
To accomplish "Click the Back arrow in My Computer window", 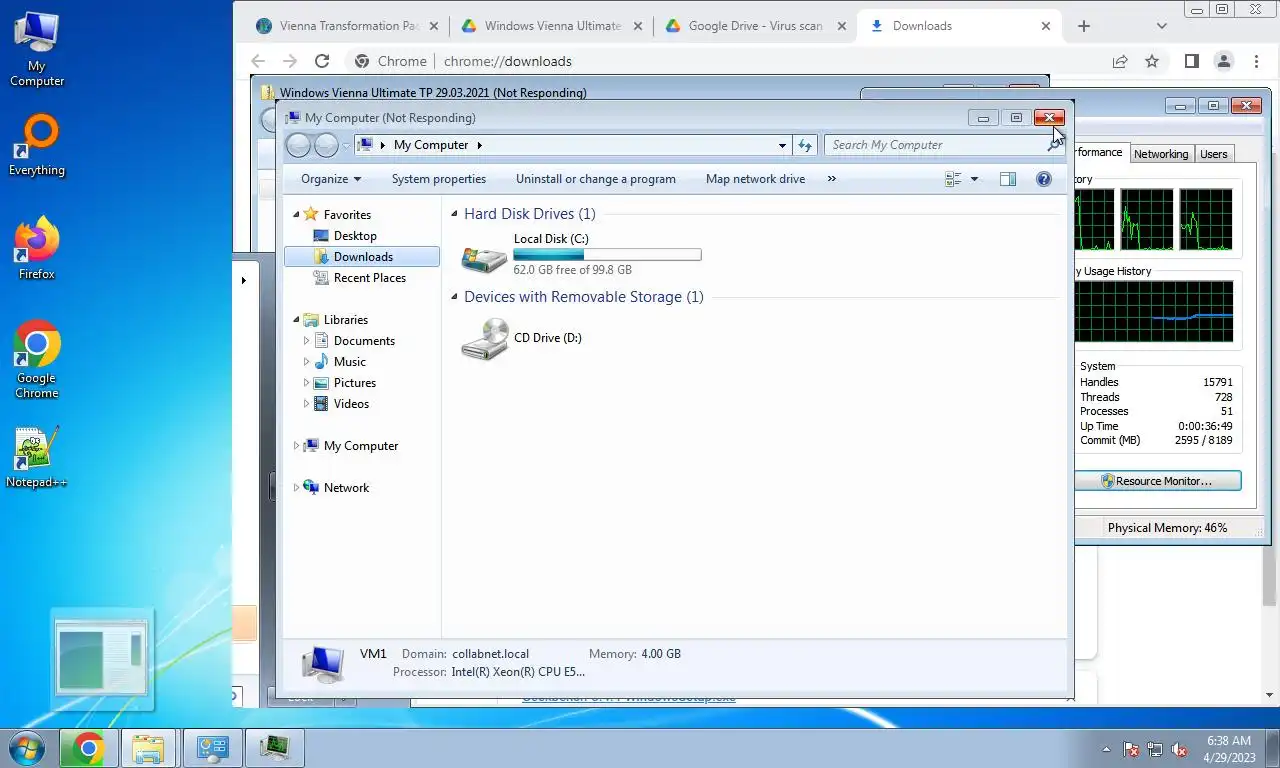I will (x=298, y=146).
